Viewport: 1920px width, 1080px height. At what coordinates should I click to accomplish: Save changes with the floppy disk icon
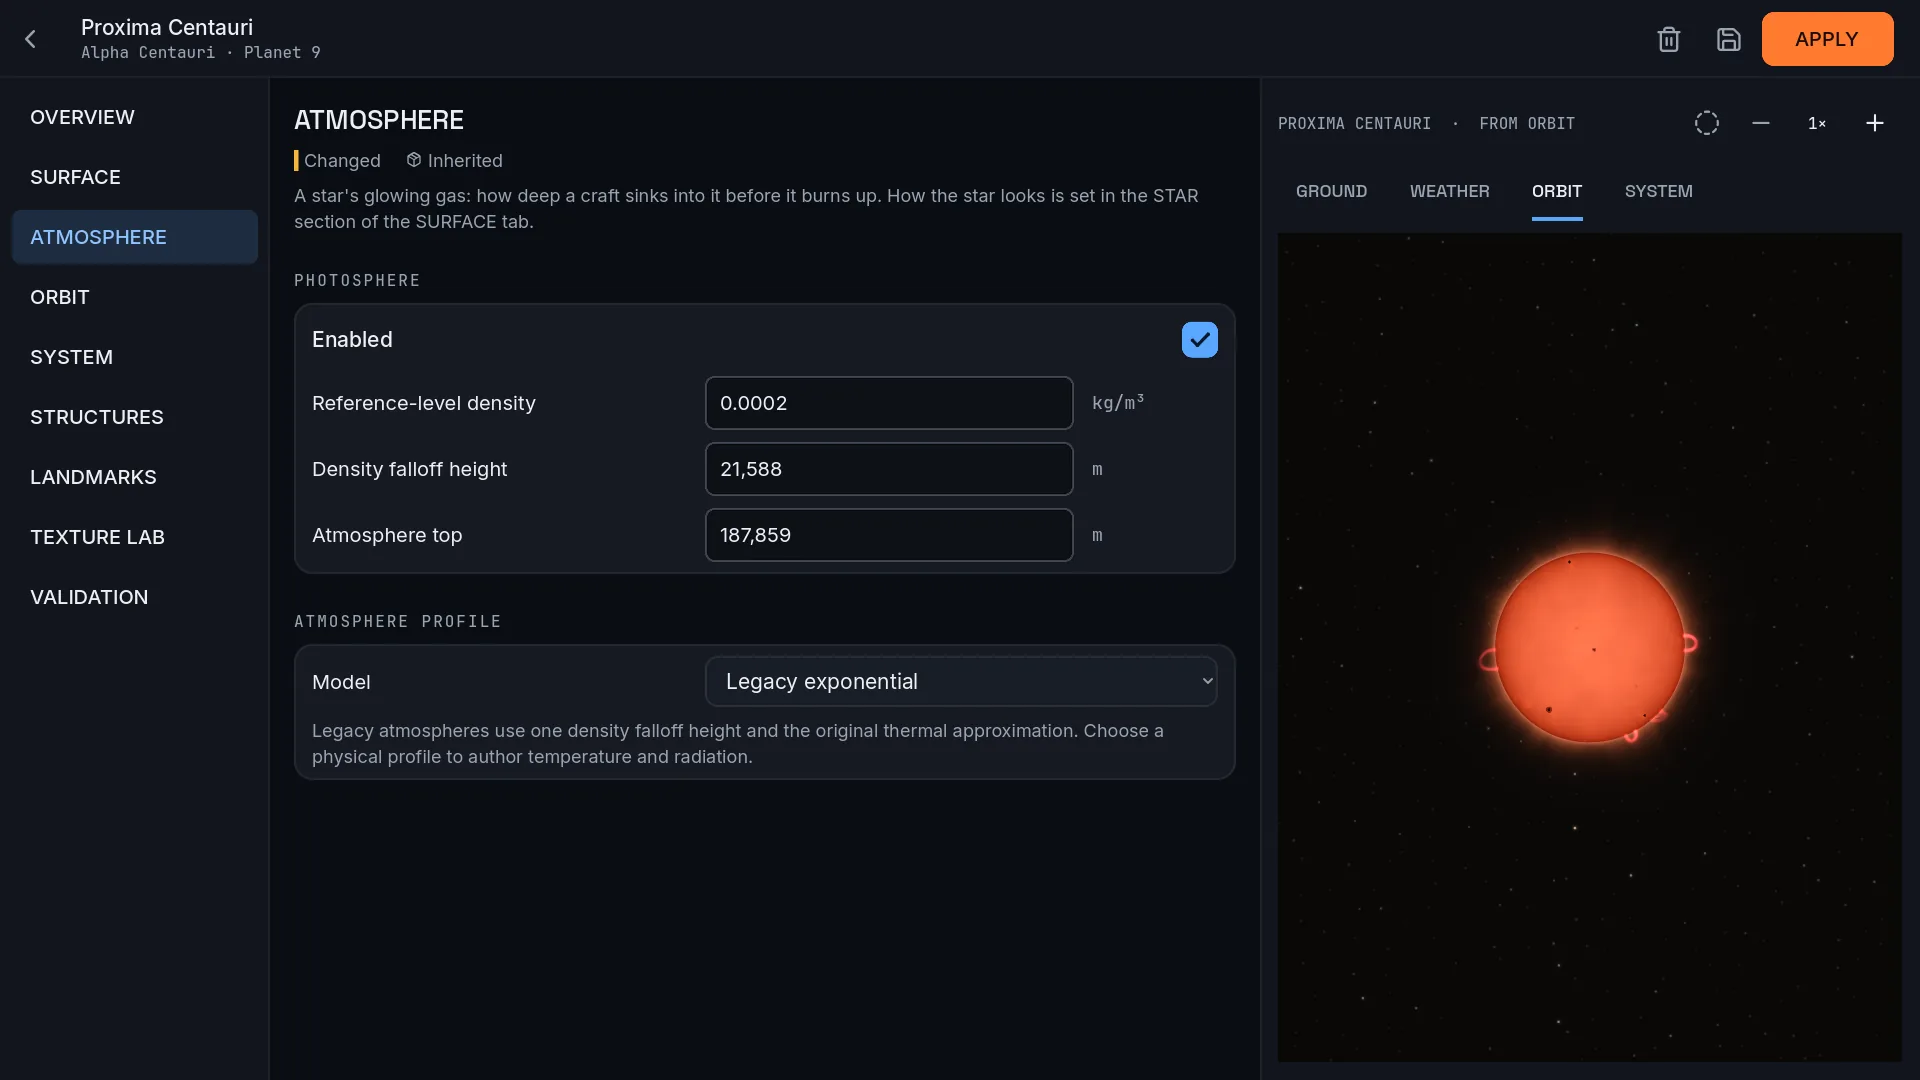pos(1728,39)
